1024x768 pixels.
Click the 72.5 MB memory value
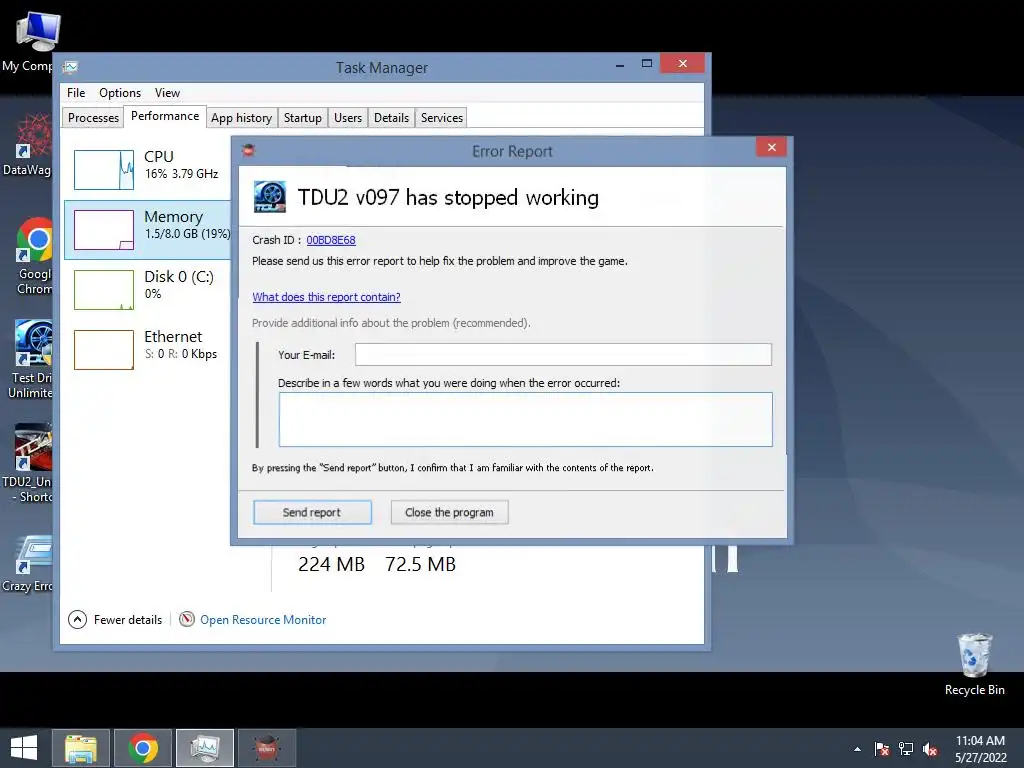[x=420, y=564]
